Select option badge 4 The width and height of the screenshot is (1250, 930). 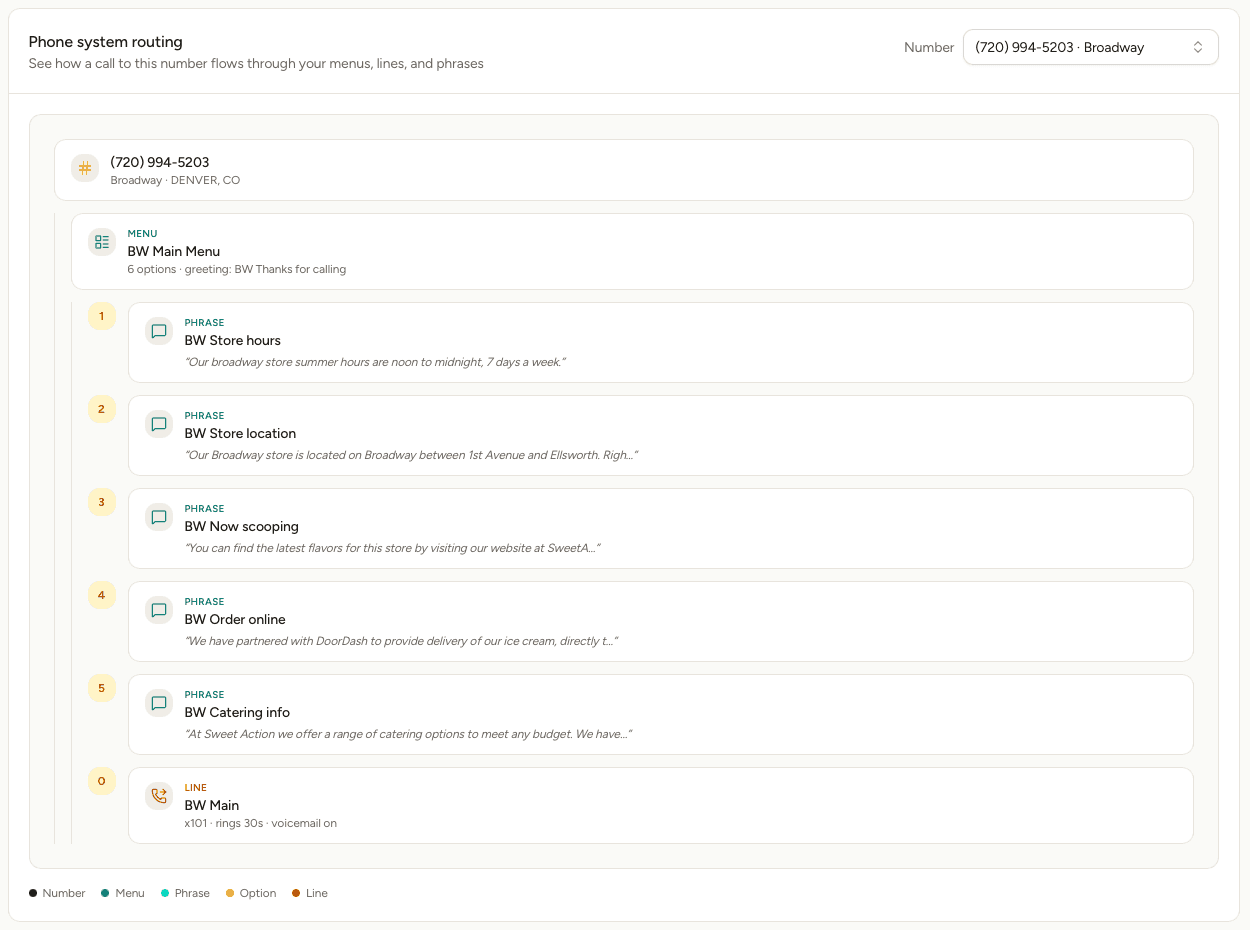(102, 595)
